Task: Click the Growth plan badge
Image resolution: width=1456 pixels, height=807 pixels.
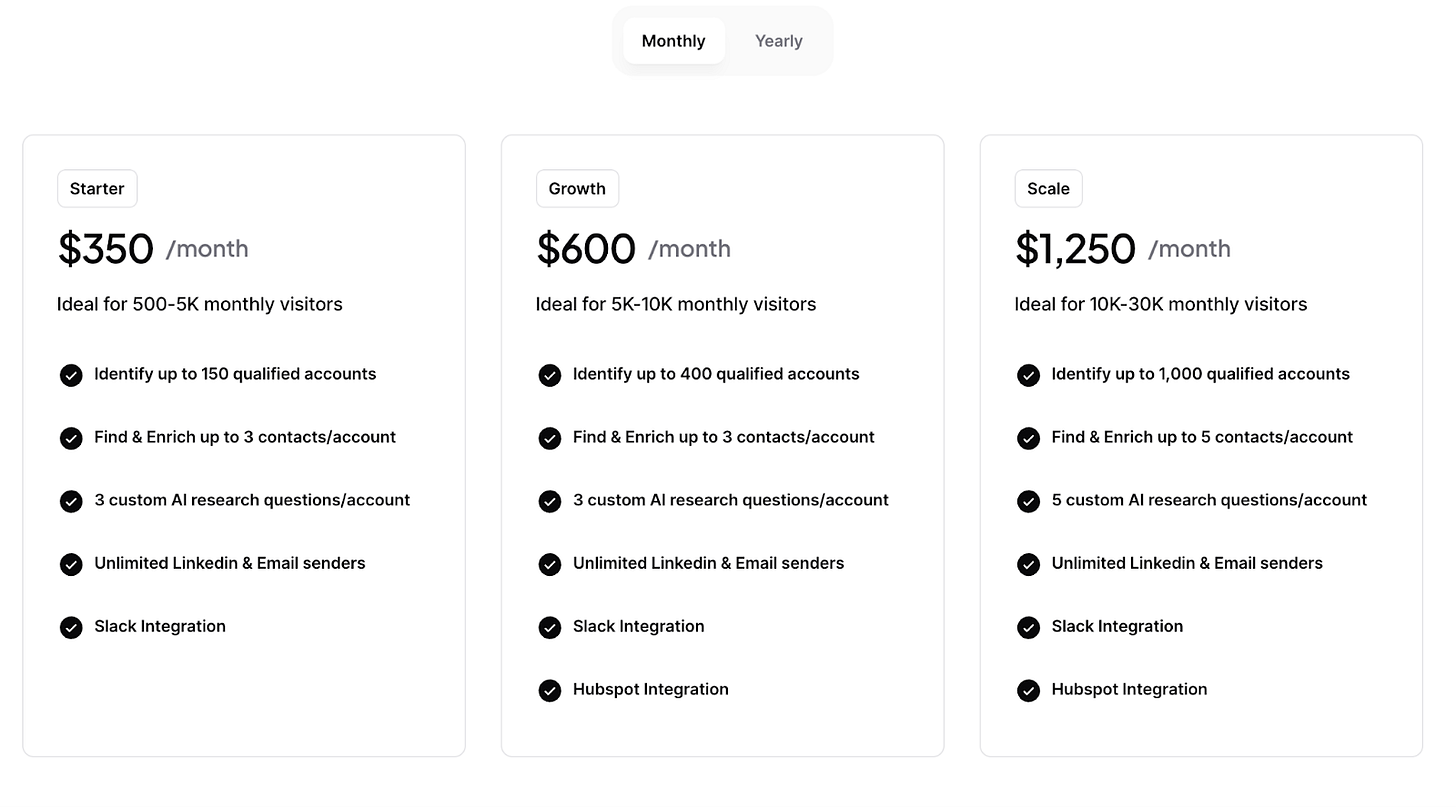Action: coord(577,189)
